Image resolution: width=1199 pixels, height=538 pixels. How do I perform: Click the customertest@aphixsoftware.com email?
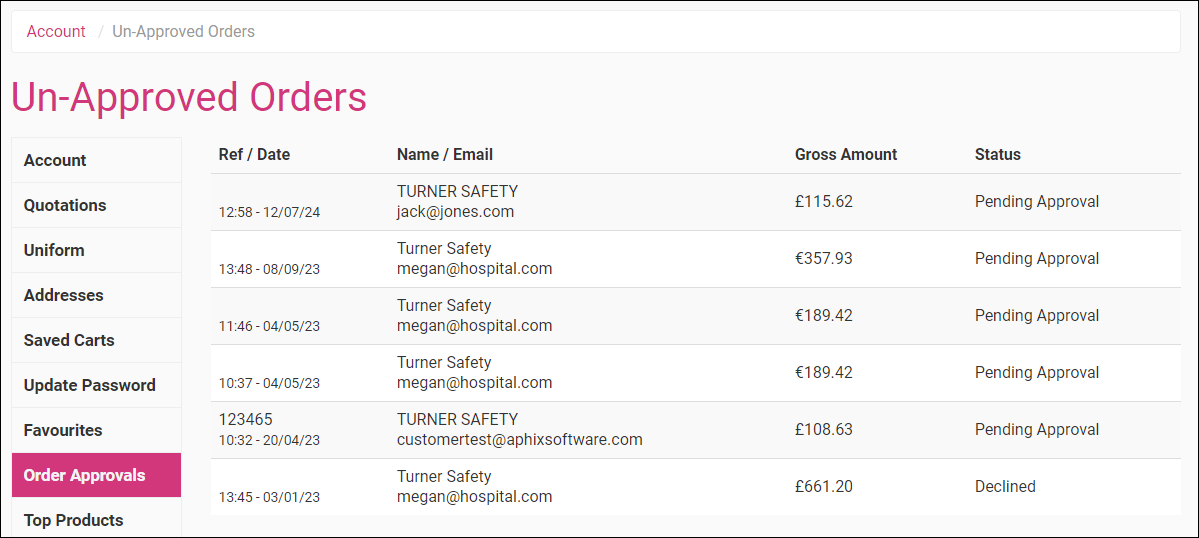coord(519,440)
